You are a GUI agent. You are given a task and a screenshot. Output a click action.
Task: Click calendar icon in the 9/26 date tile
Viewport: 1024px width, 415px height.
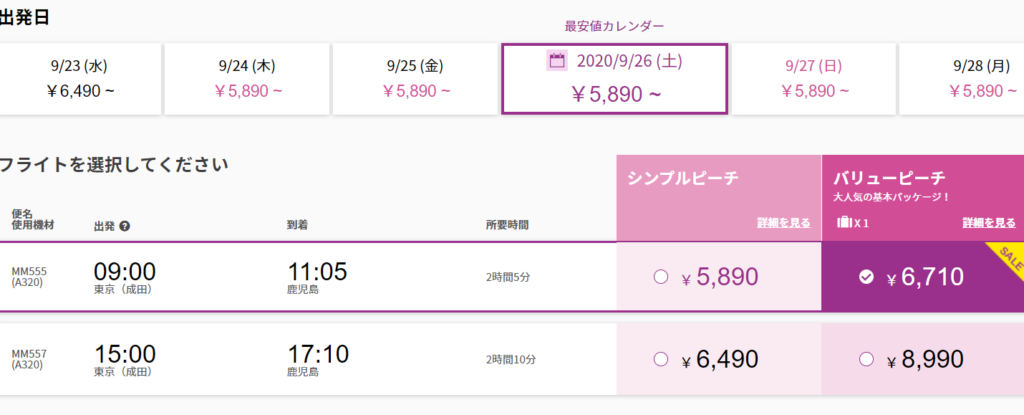558,61
